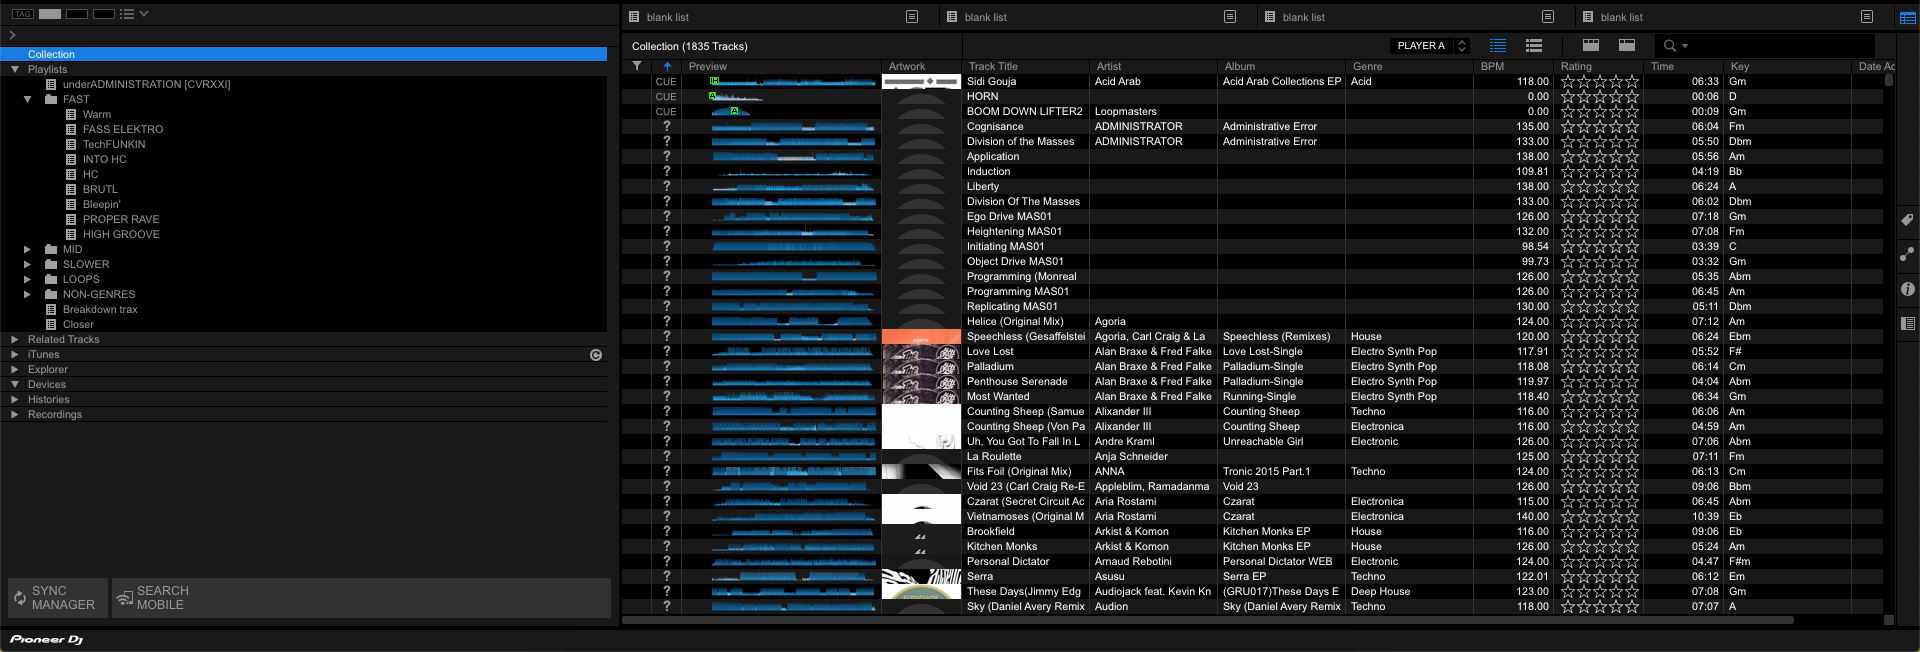Expand the tree with the right arrow

12,35
